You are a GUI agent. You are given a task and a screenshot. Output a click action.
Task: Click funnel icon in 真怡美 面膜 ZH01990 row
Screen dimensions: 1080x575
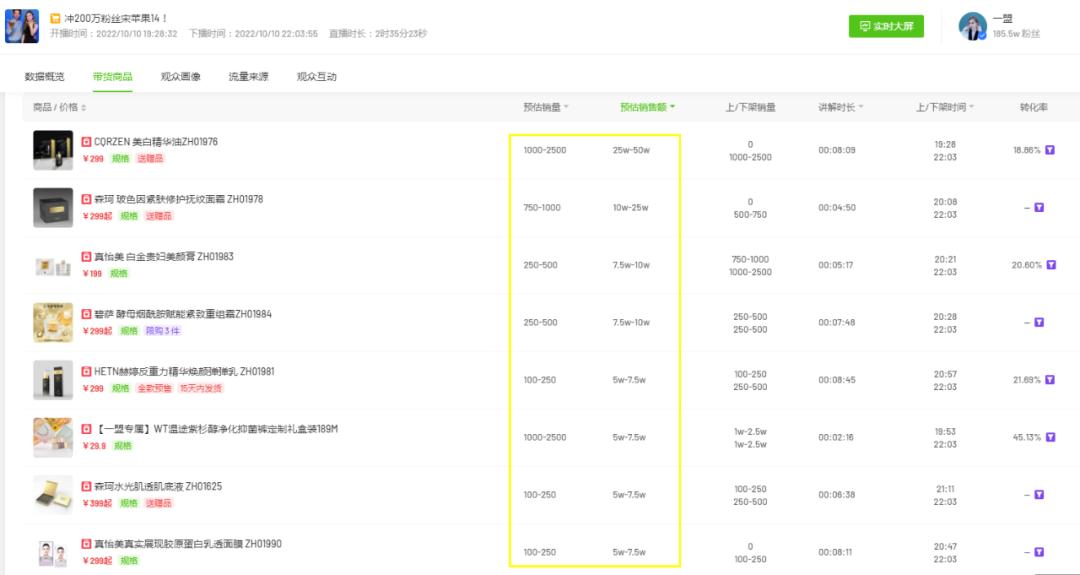click(1039, 552)
